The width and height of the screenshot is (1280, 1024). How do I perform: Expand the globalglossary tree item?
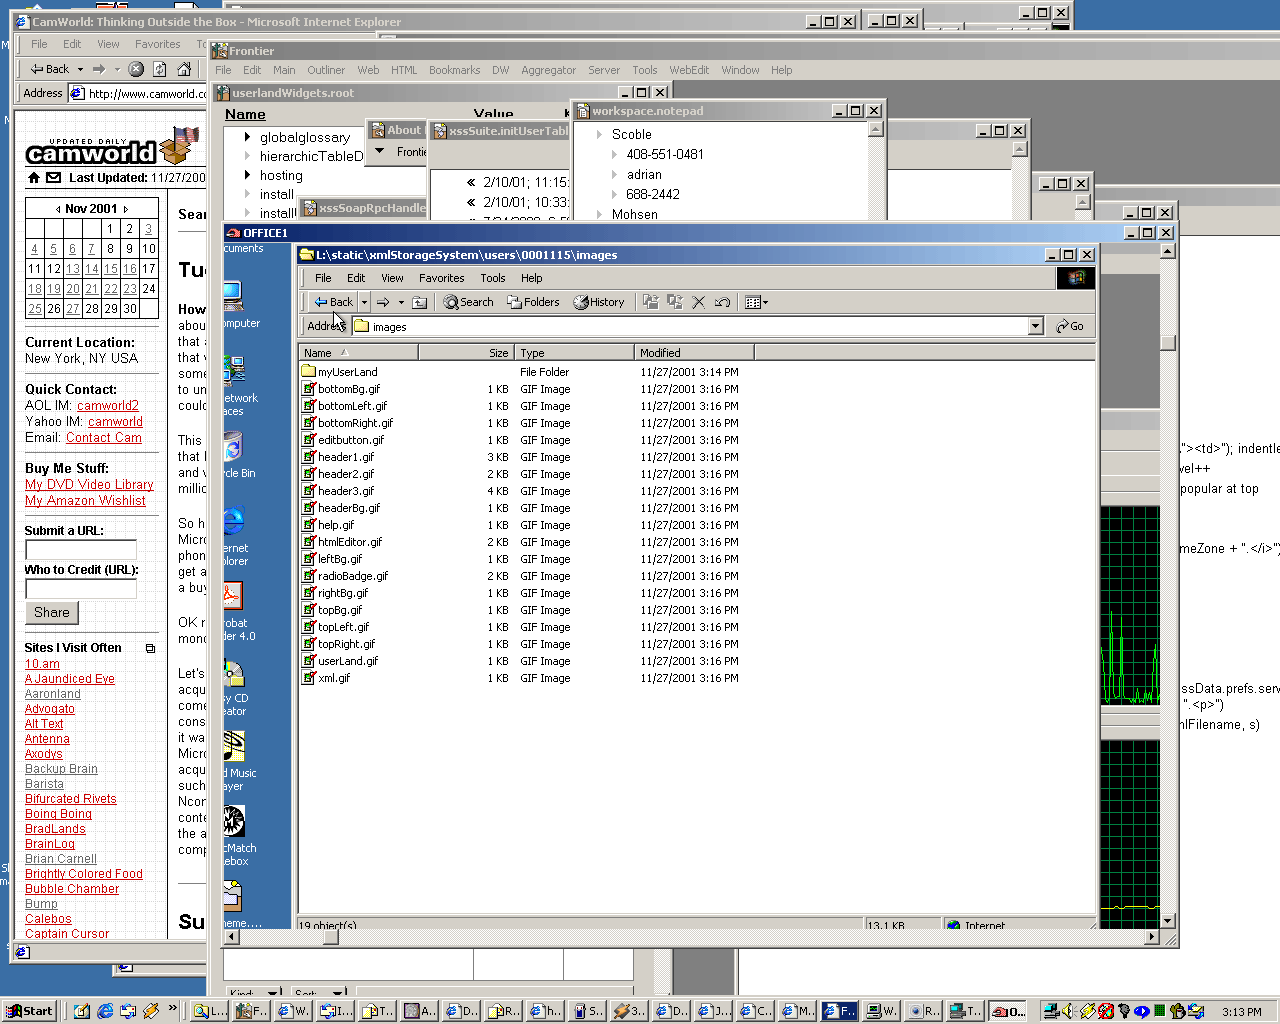[x=247, y=137]
